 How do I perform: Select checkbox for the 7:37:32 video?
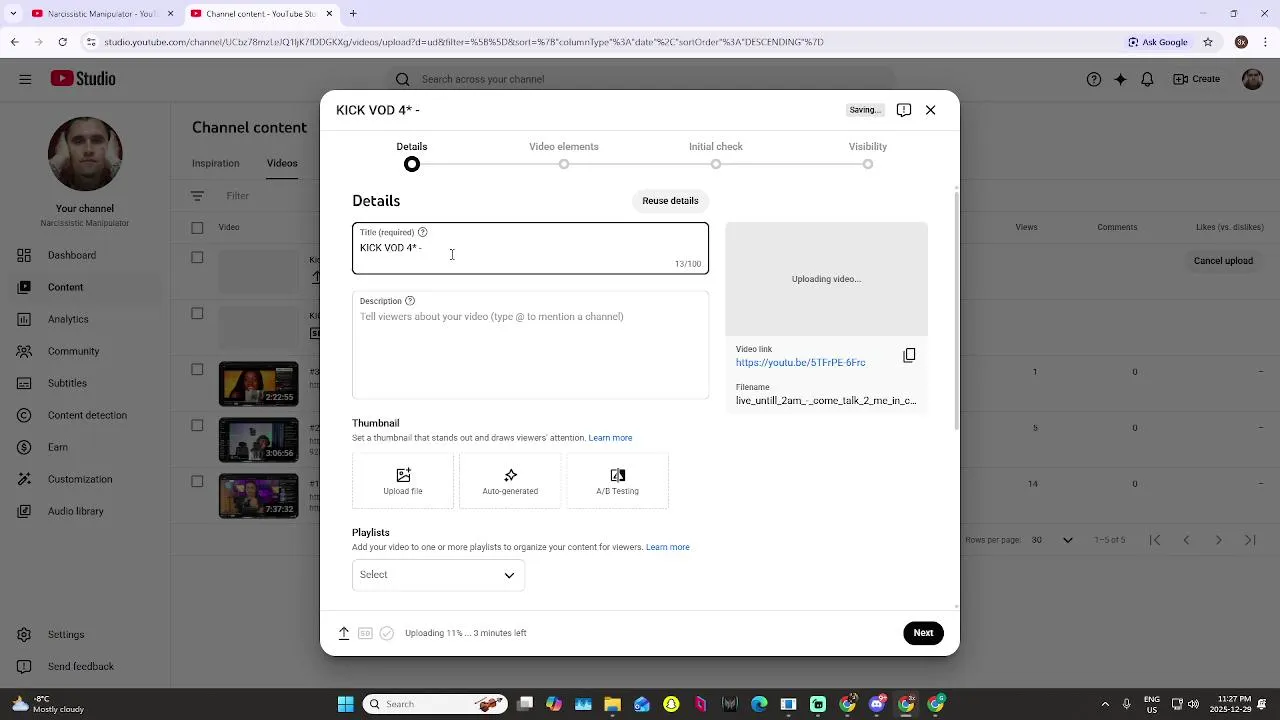[197, 481]
